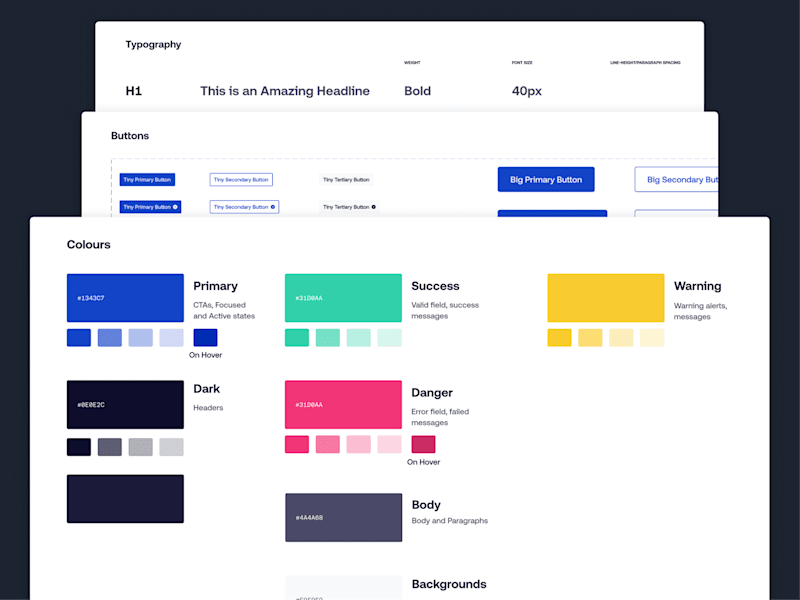Select the large Primary blue swatch
This screenshot has width=800, height=600.
(x=125, y=298)
